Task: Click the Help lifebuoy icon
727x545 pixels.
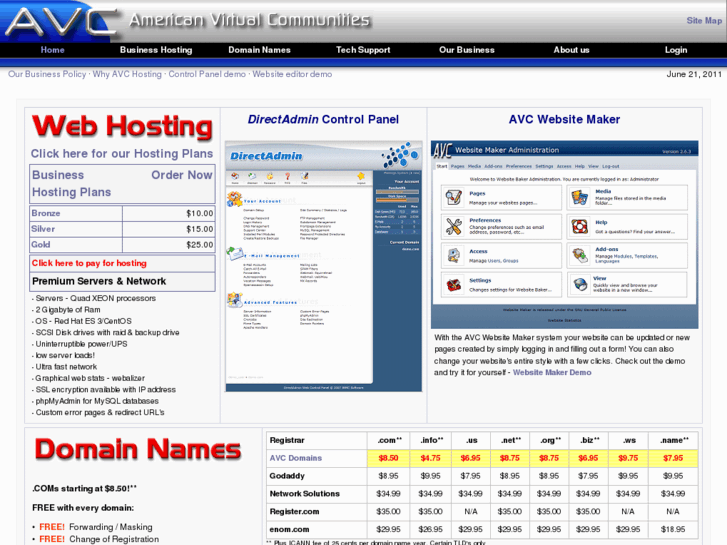Action: tap(579, 226)
